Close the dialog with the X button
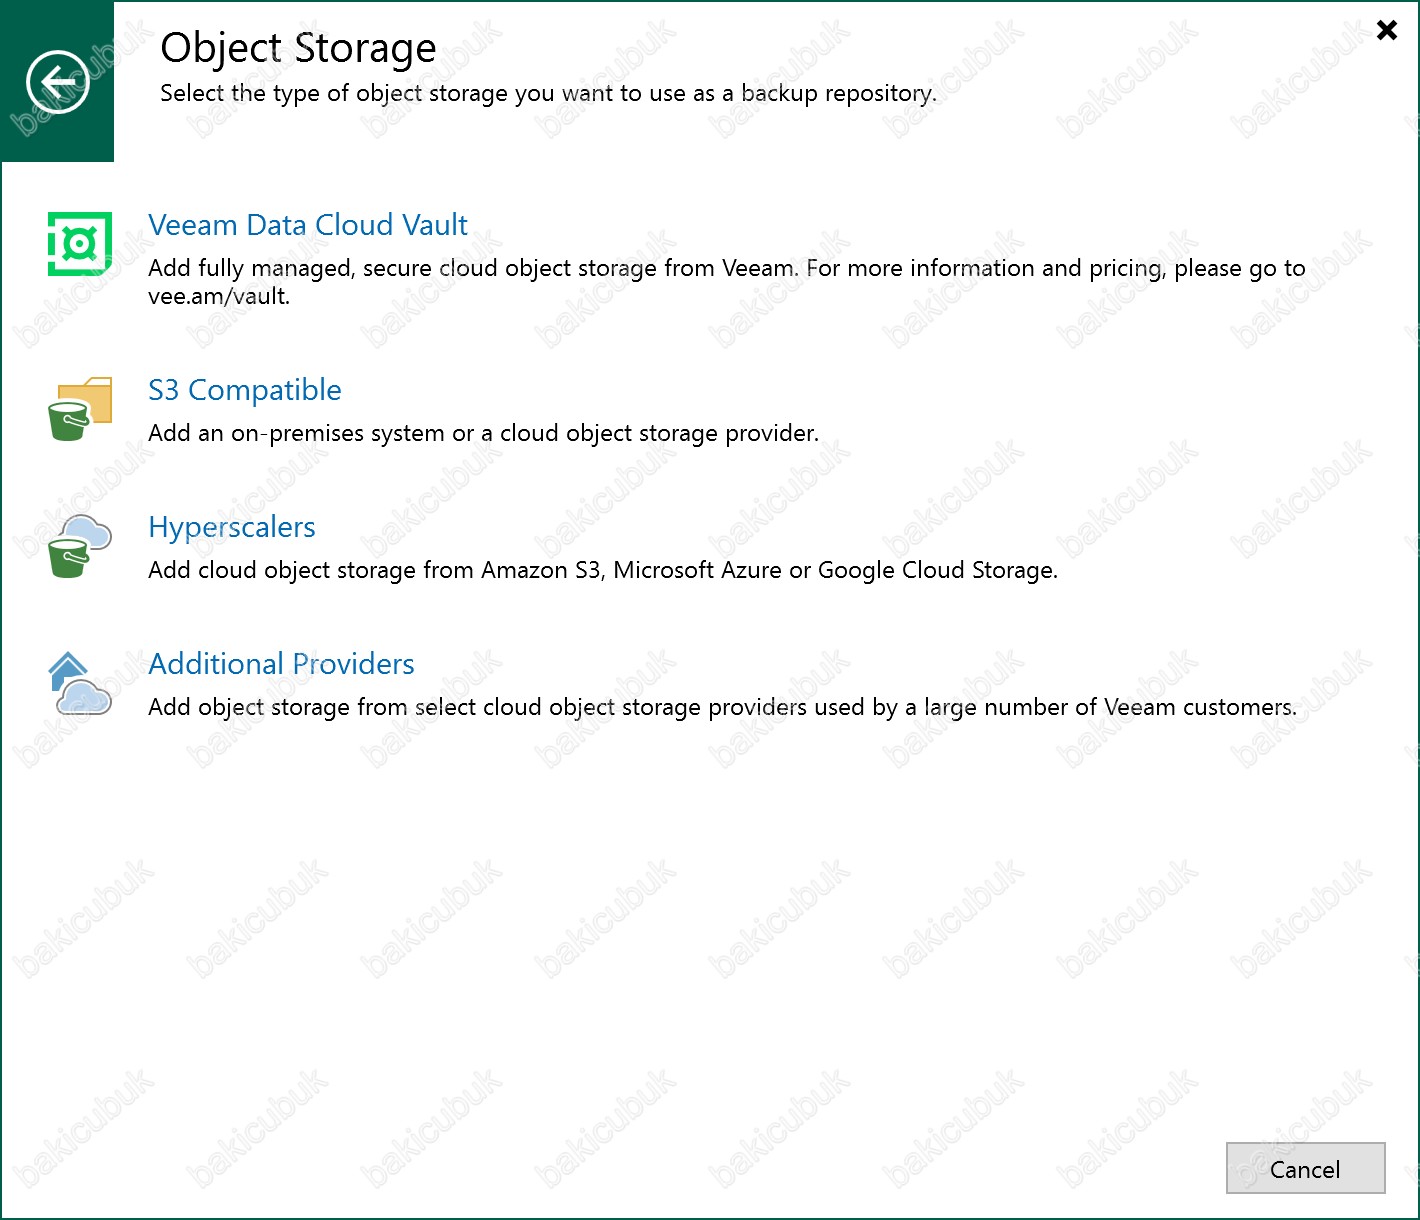 point(1387,30)
